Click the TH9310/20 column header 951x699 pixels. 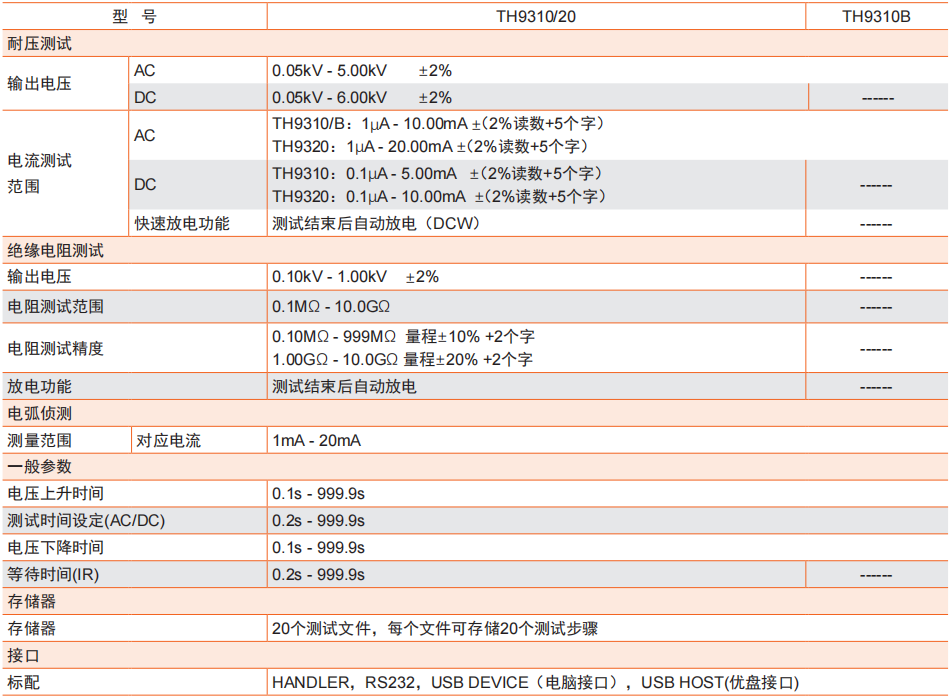pos(536,17)
